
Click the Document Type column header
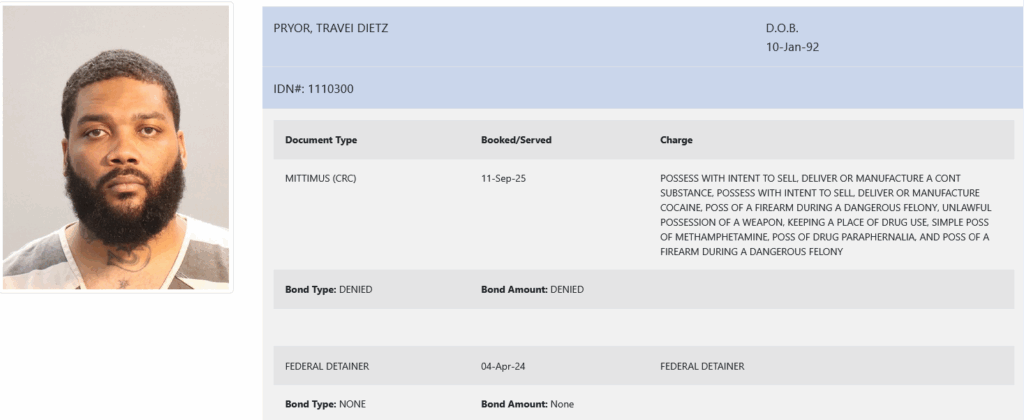pos(321,140)
